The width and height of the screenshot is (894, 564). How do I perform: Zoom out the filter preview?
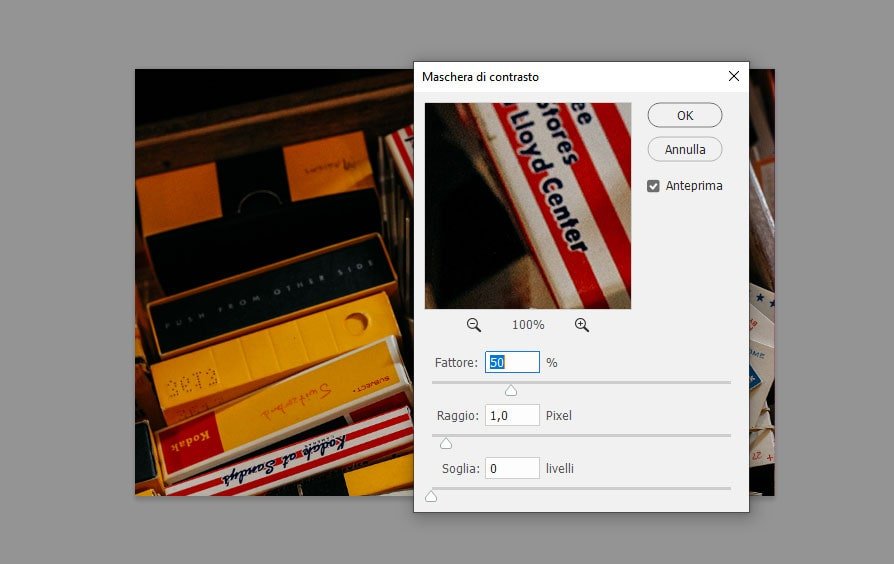[473, 325]
